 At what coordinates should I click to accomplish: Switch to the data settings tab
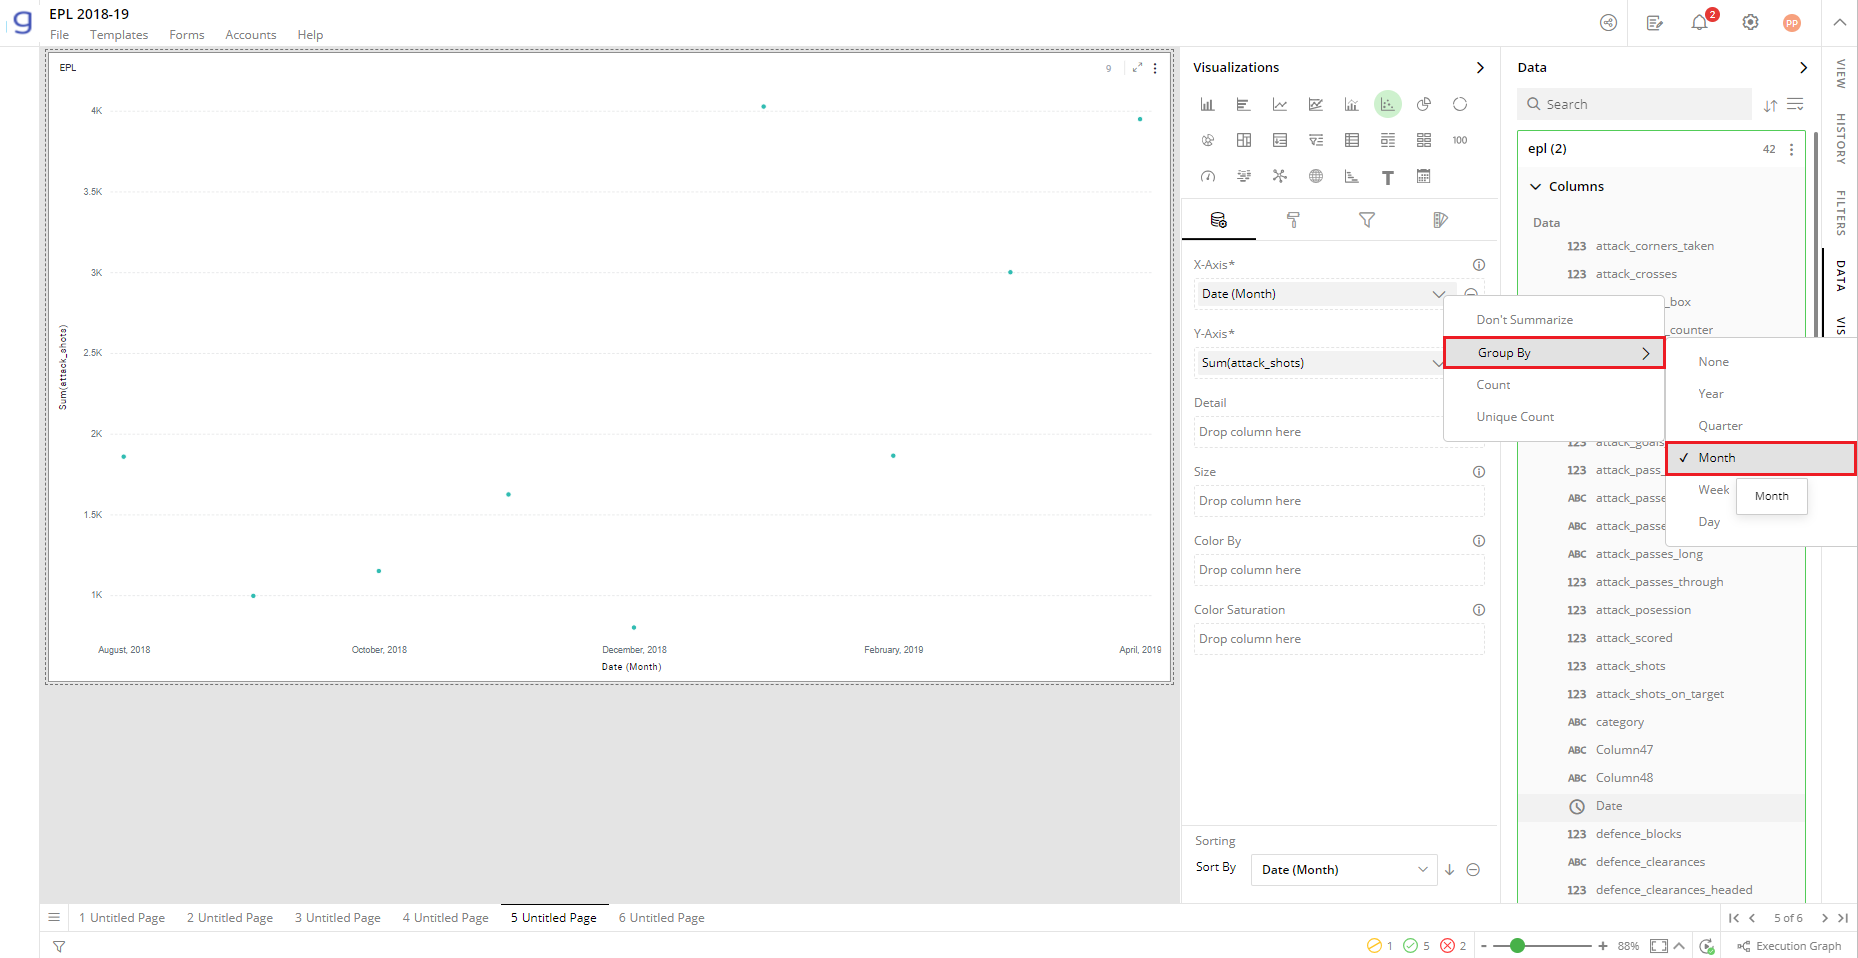tap(1218, 220)
